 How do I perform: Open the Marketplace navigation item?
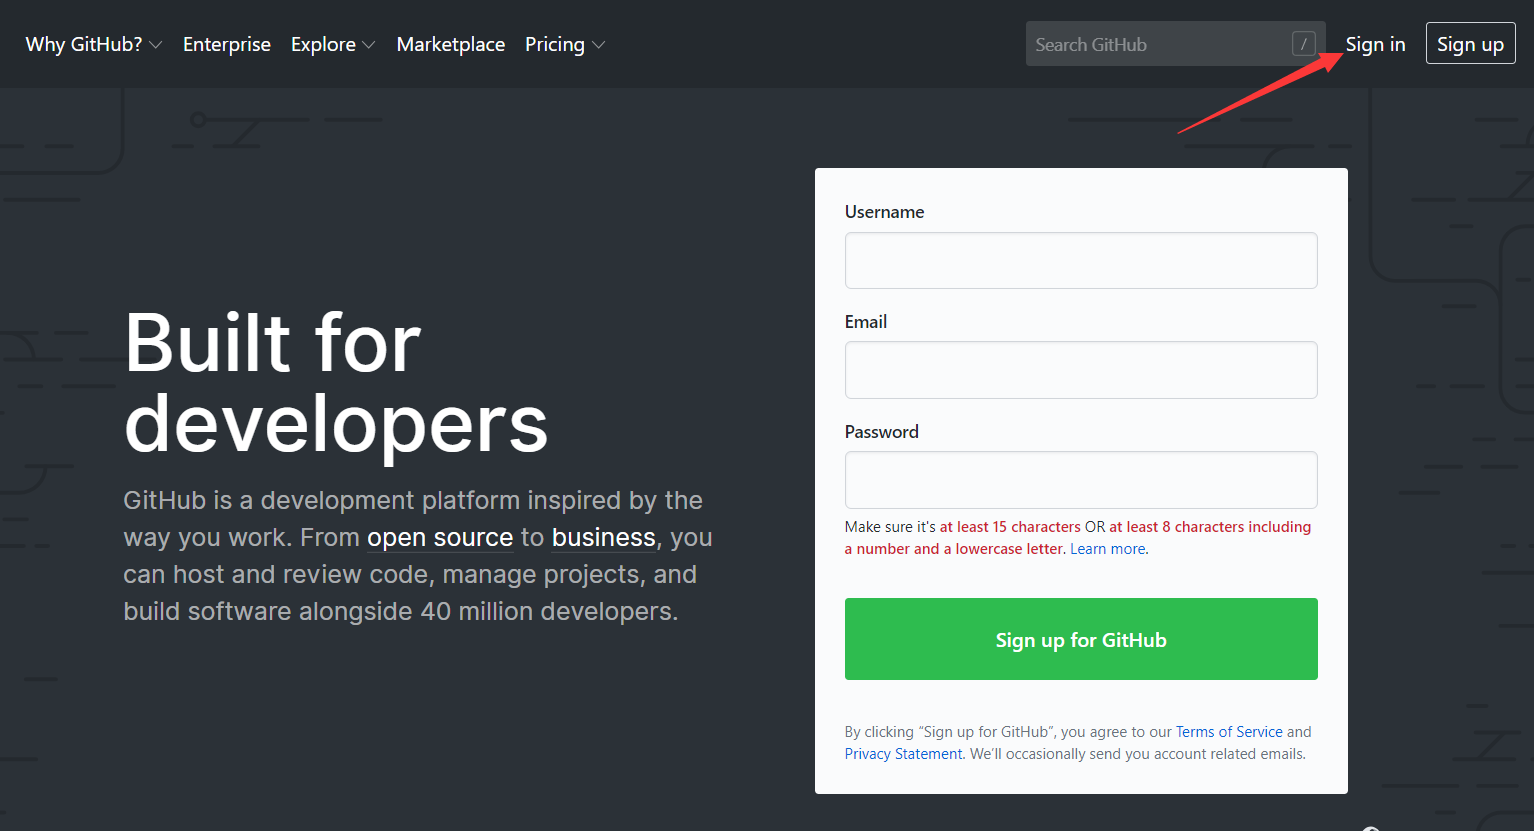coord(450,44)
